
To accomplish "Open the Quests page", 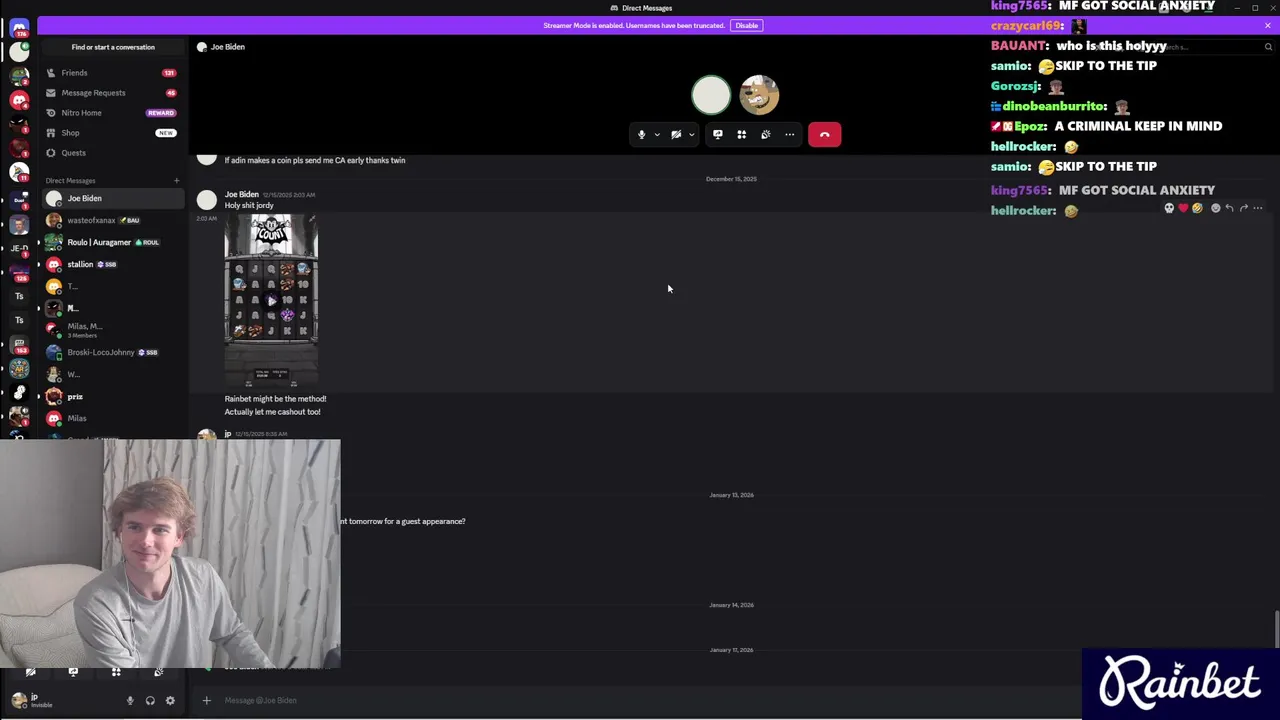I will tap(112, 153).
